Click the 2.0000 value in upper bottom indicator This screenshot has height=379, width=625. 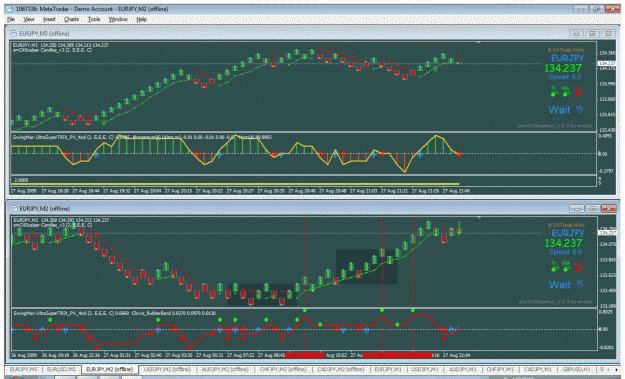click(x=21, y=180)
